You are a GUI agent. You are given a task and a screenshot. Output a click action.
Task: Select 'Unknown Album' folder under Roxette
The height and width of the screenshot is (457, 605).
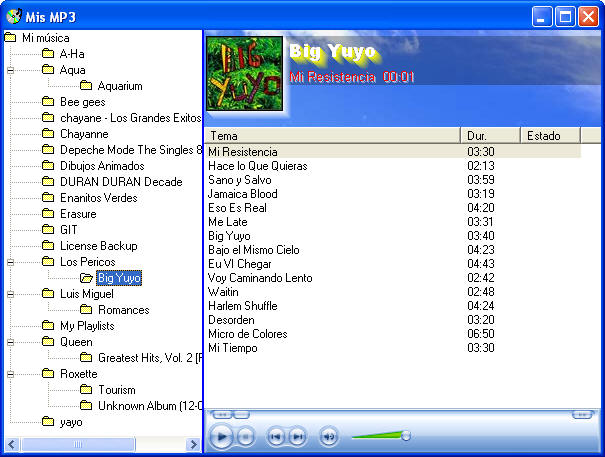[150, 406]
